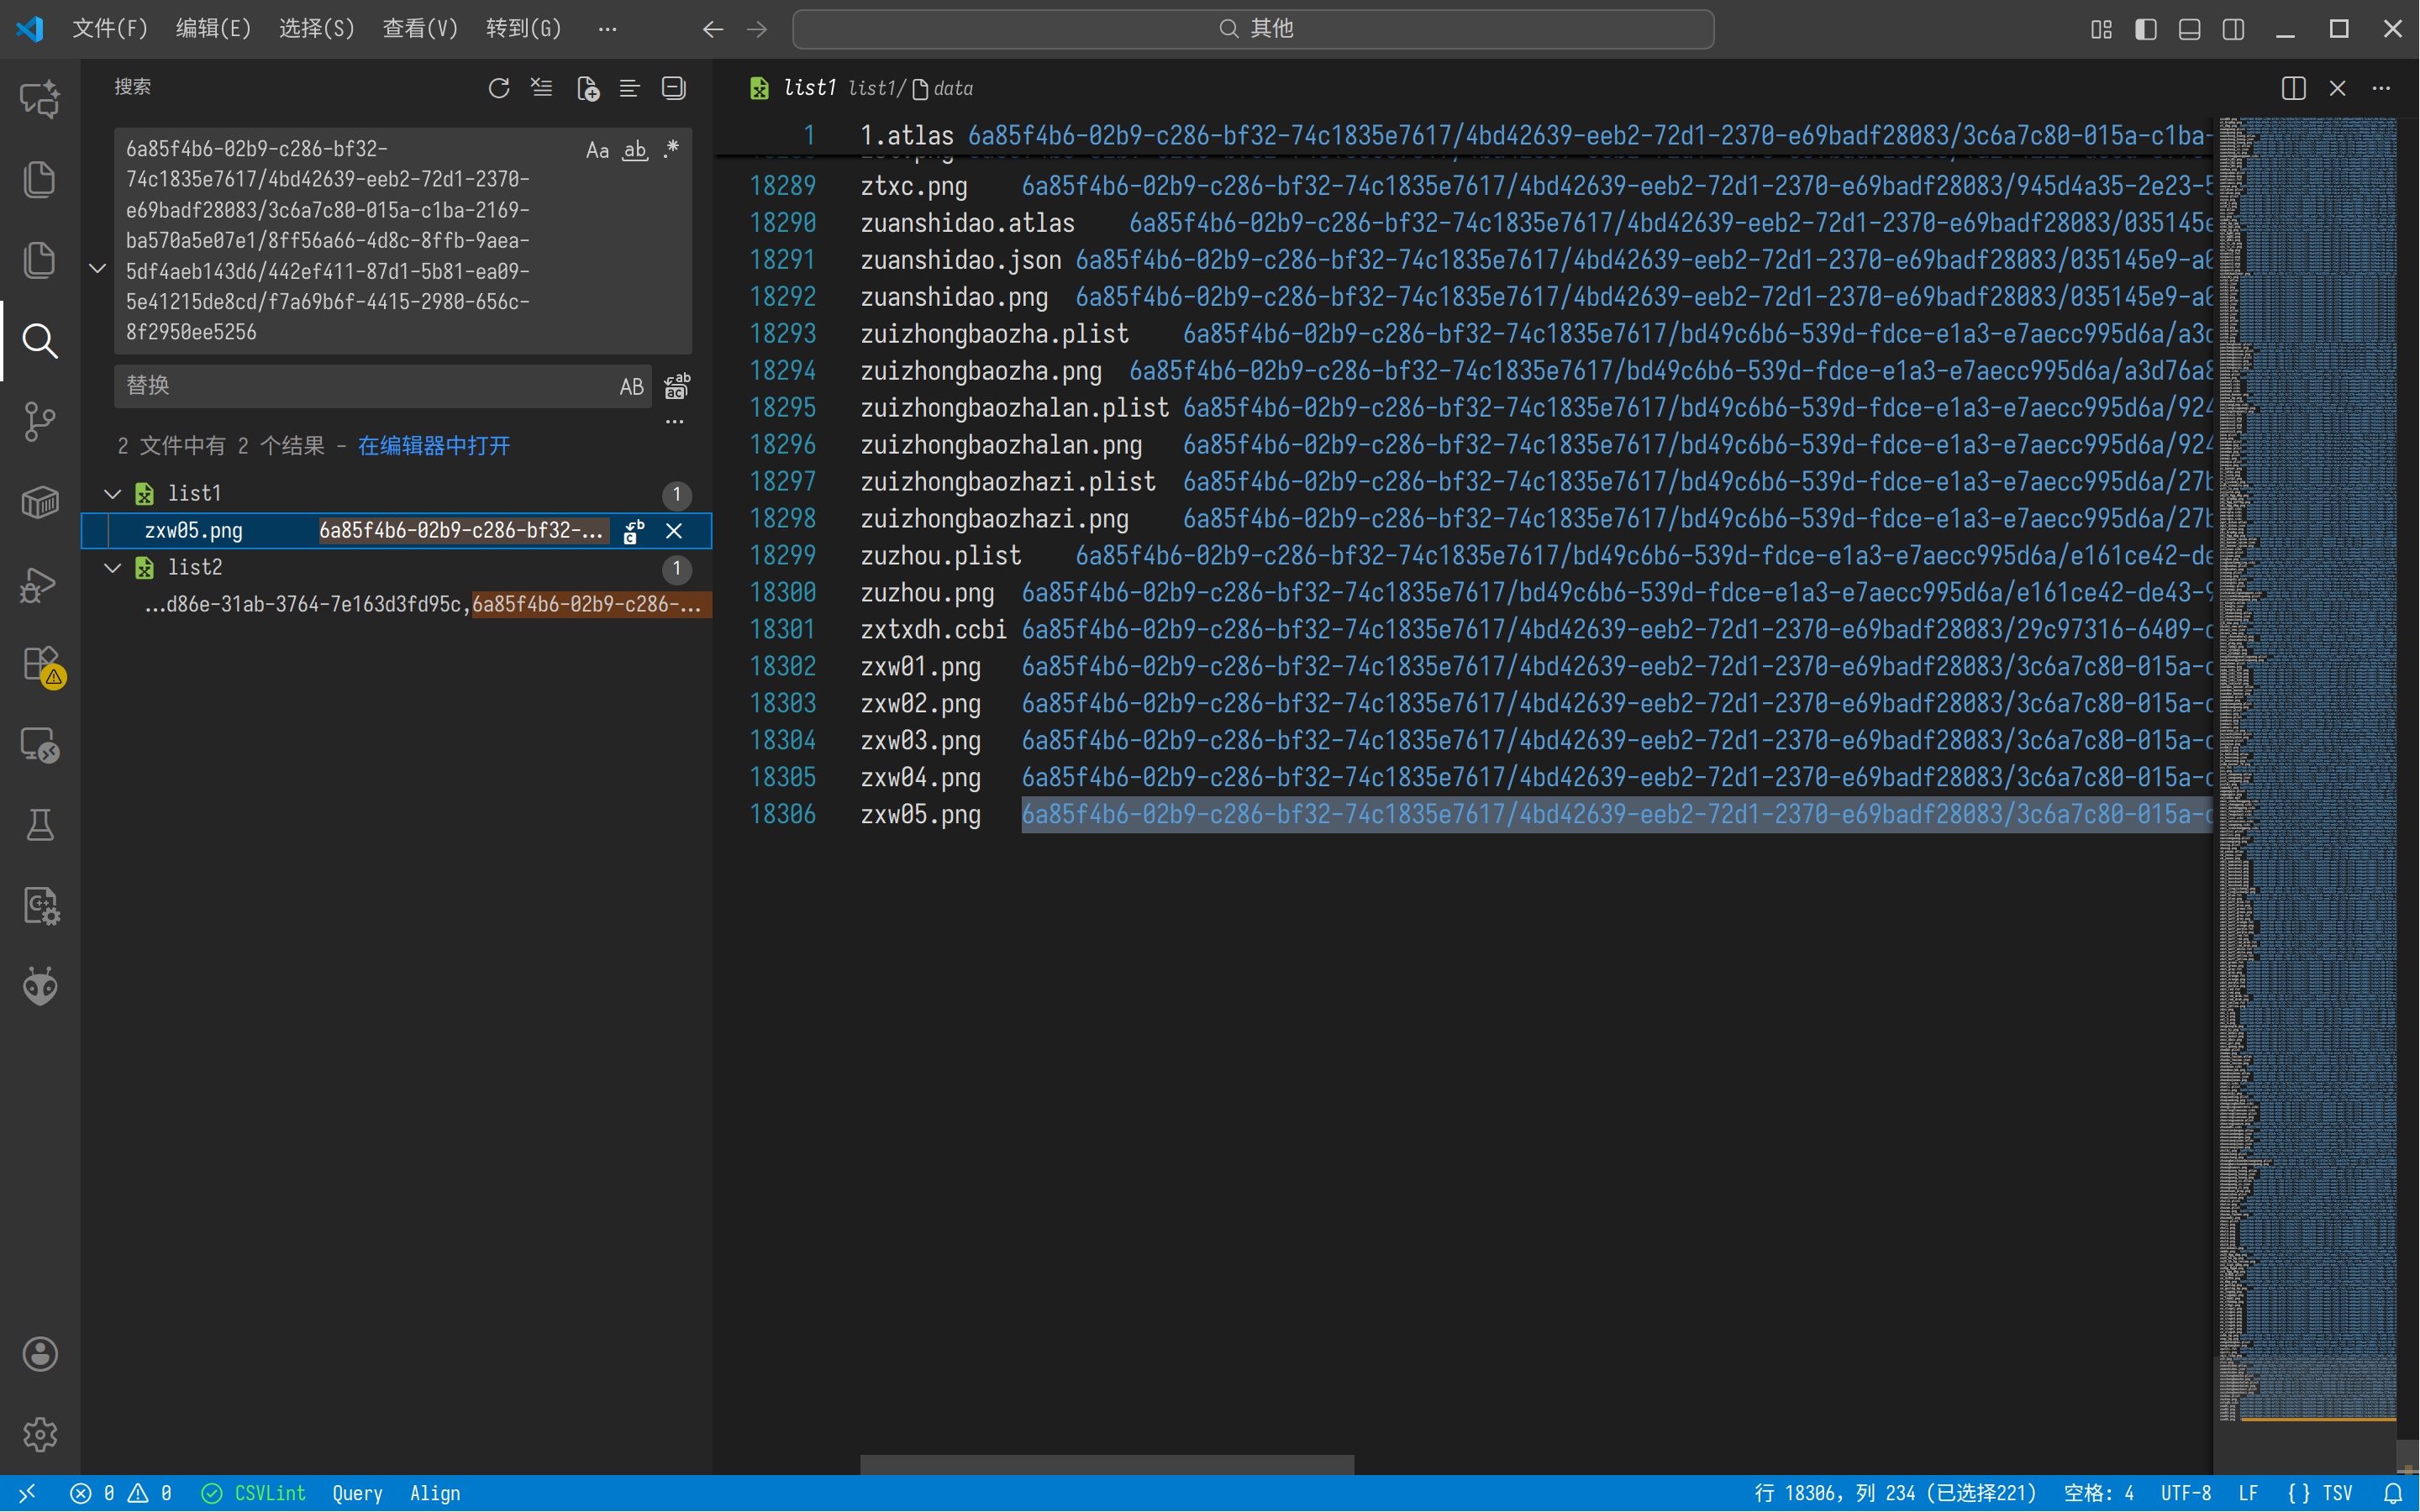Open Run and Debug view
2420x1512 pixels.
tap(40, 584)
